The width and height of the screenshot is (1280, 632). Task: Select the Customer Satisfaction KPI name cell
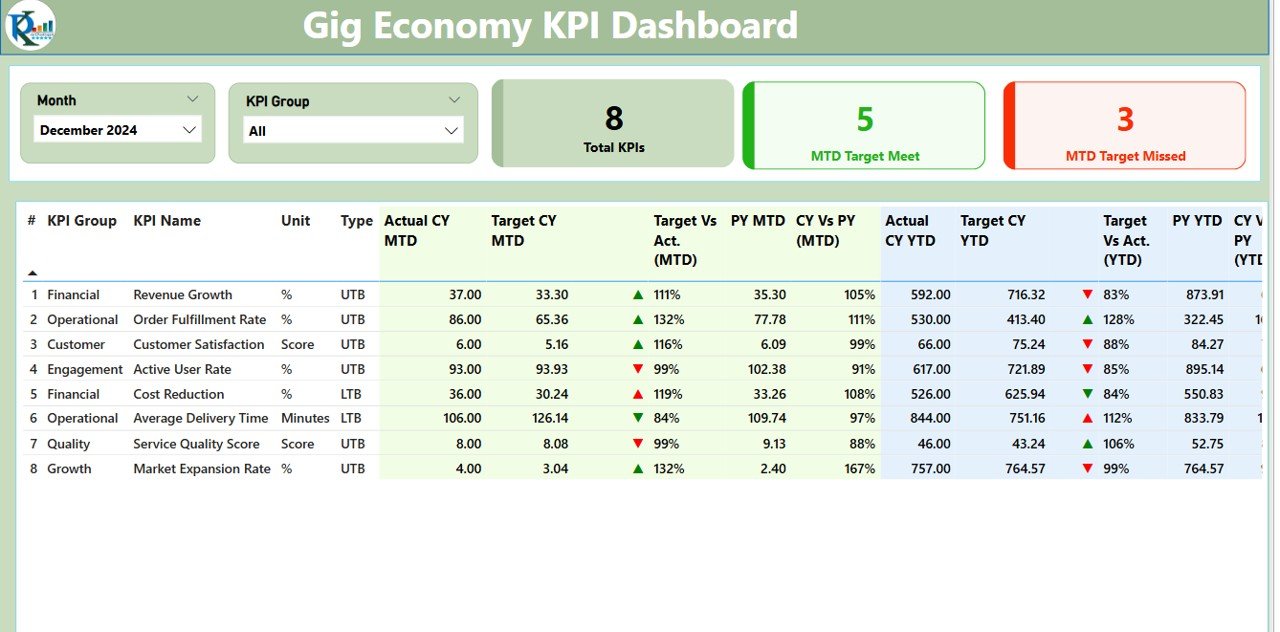pyautogui.click(x=199, y=345)
